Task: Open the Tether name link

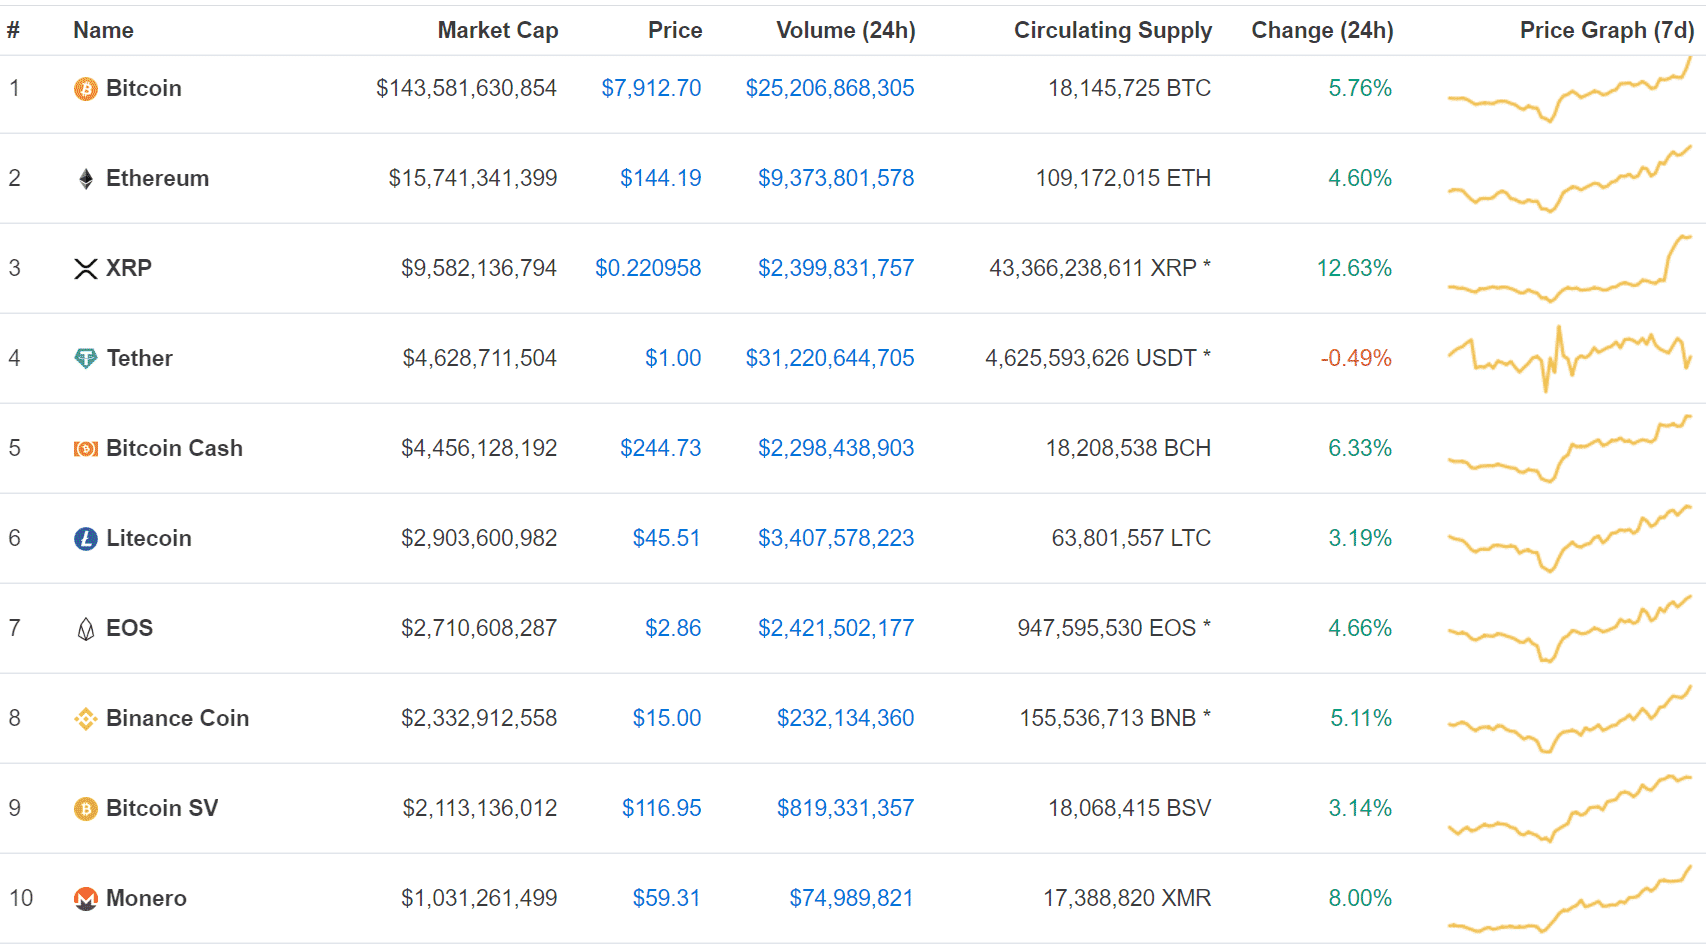Action: pyautogui.click(x=140, y=358)
